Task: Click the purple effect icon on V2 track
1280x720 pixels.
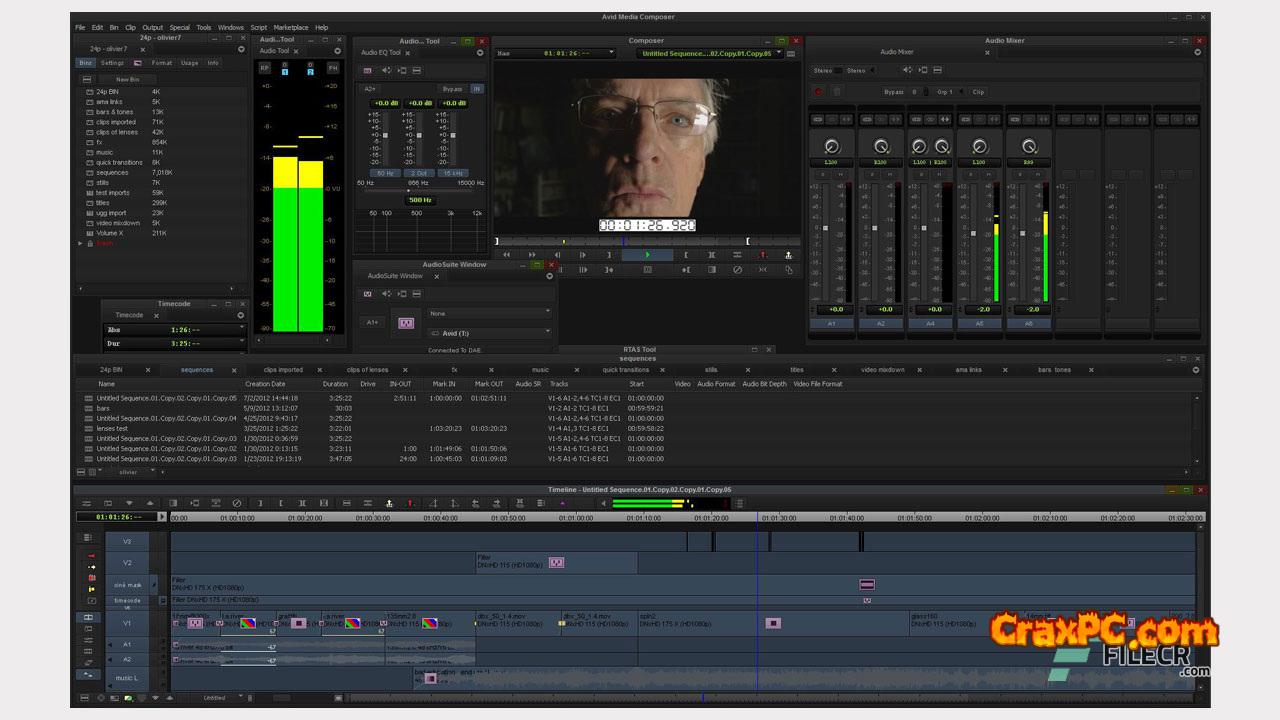Action: pyautogui.click(x=556, y=563)
